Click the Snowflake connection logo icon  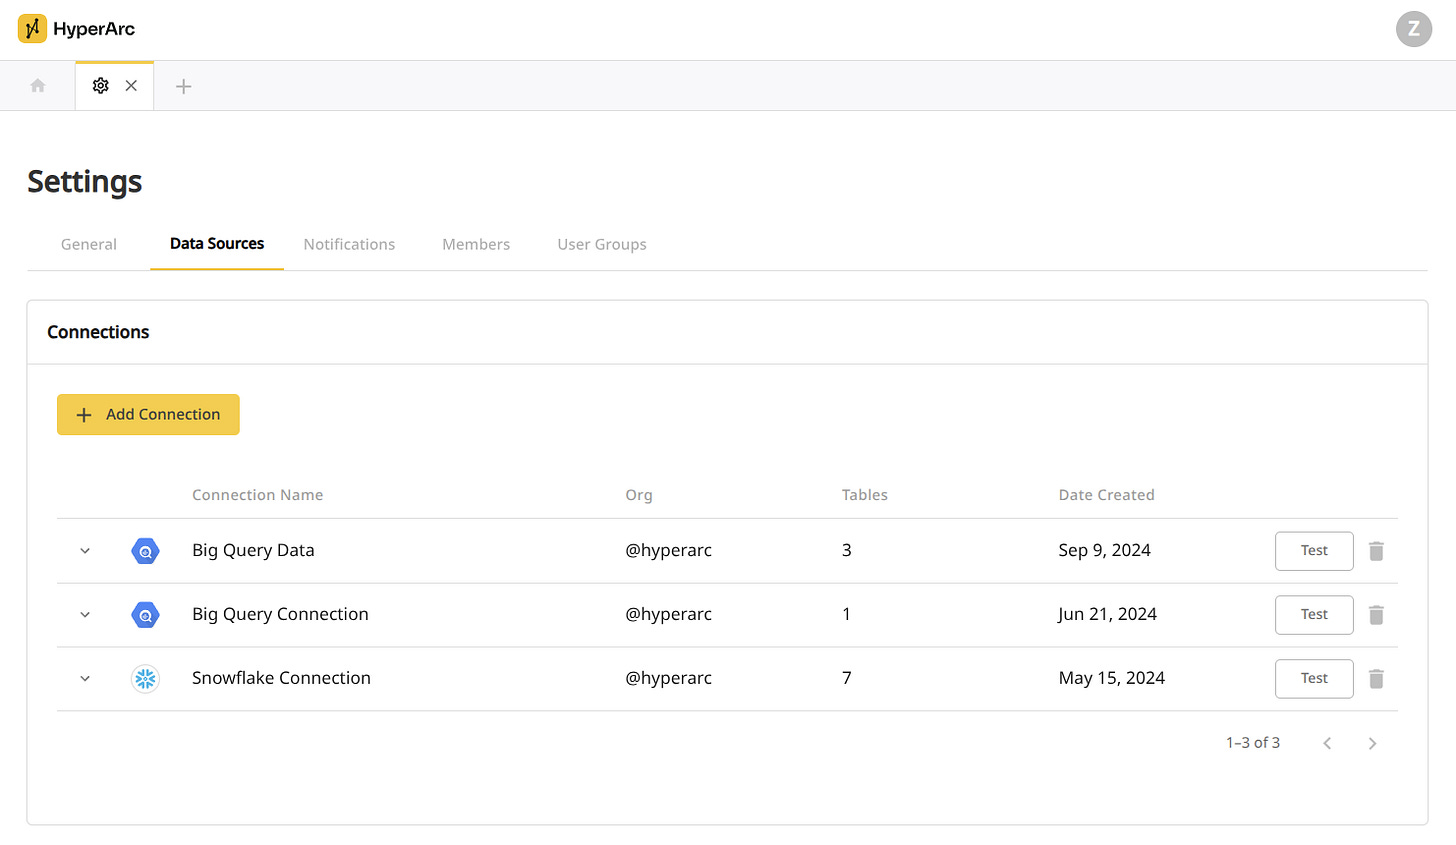tap(146, 679)
